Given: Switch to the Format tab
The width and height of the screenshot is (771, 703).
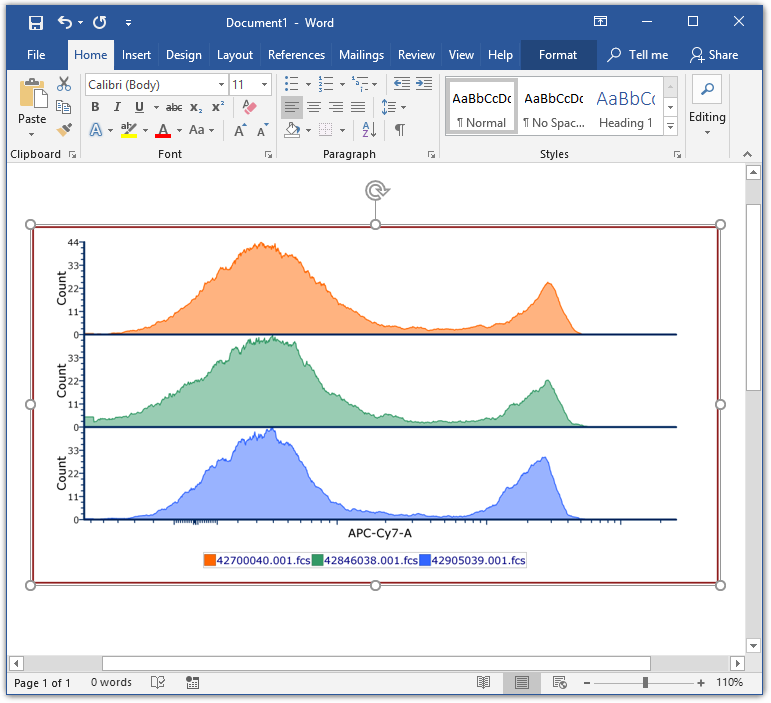Looking at the screenshot, I should click(x=557, y=55).
